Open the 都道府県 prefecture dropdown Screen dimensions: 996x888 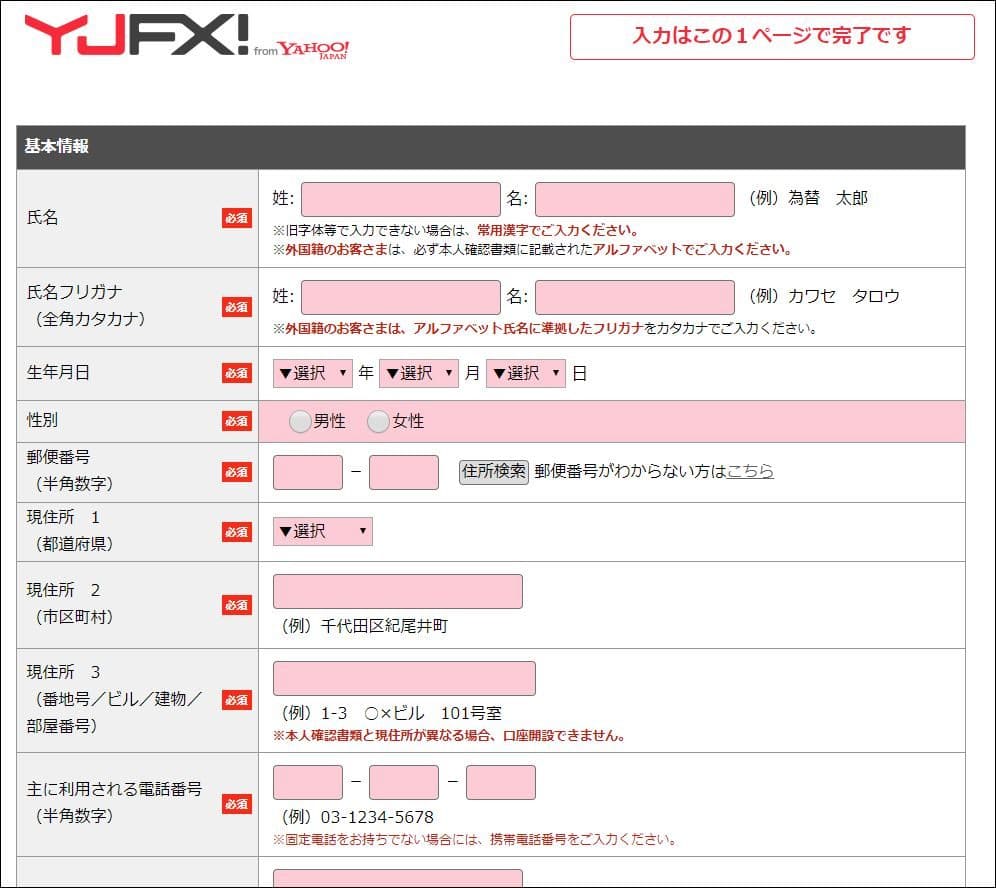323,531
